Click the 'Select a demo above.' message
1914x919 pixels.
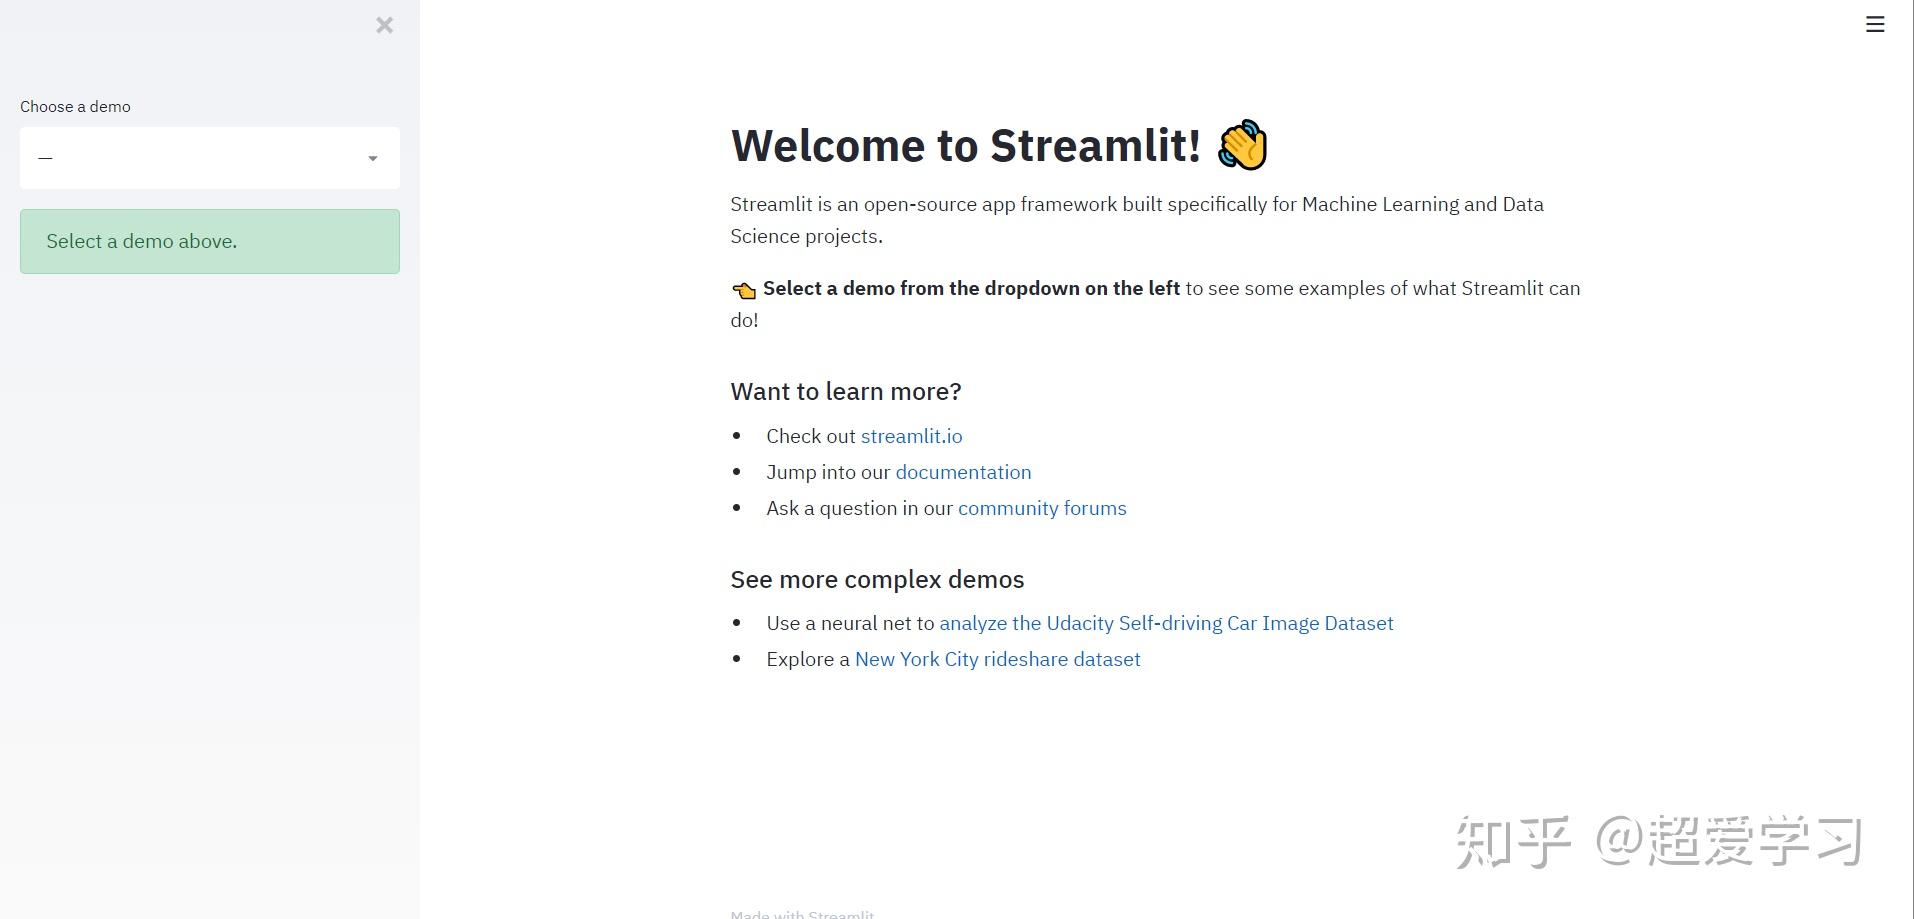click(210, 241)
